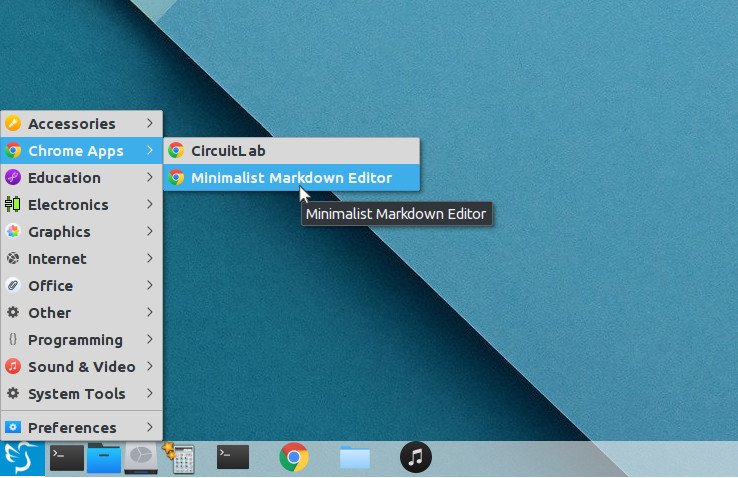Open the blue file manager launcher
Image resolution: width=738 pixels, height=478 pixels.
coord(104,458)
